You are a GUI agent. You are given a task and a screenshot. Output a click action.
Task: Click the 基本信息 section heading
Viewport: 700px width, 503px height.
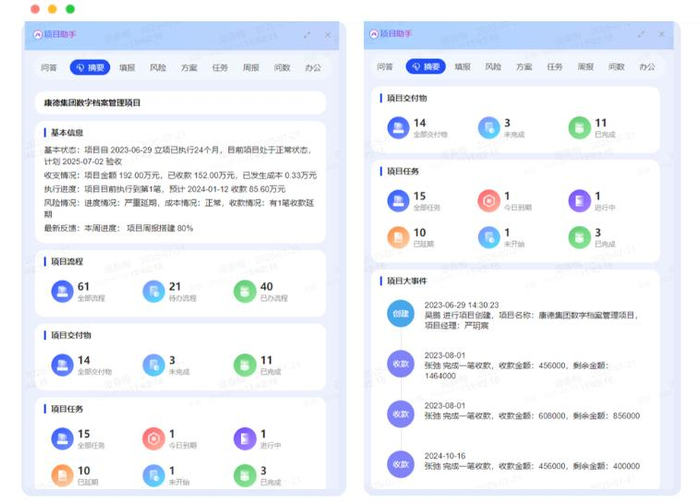click(x=67, y=133)
